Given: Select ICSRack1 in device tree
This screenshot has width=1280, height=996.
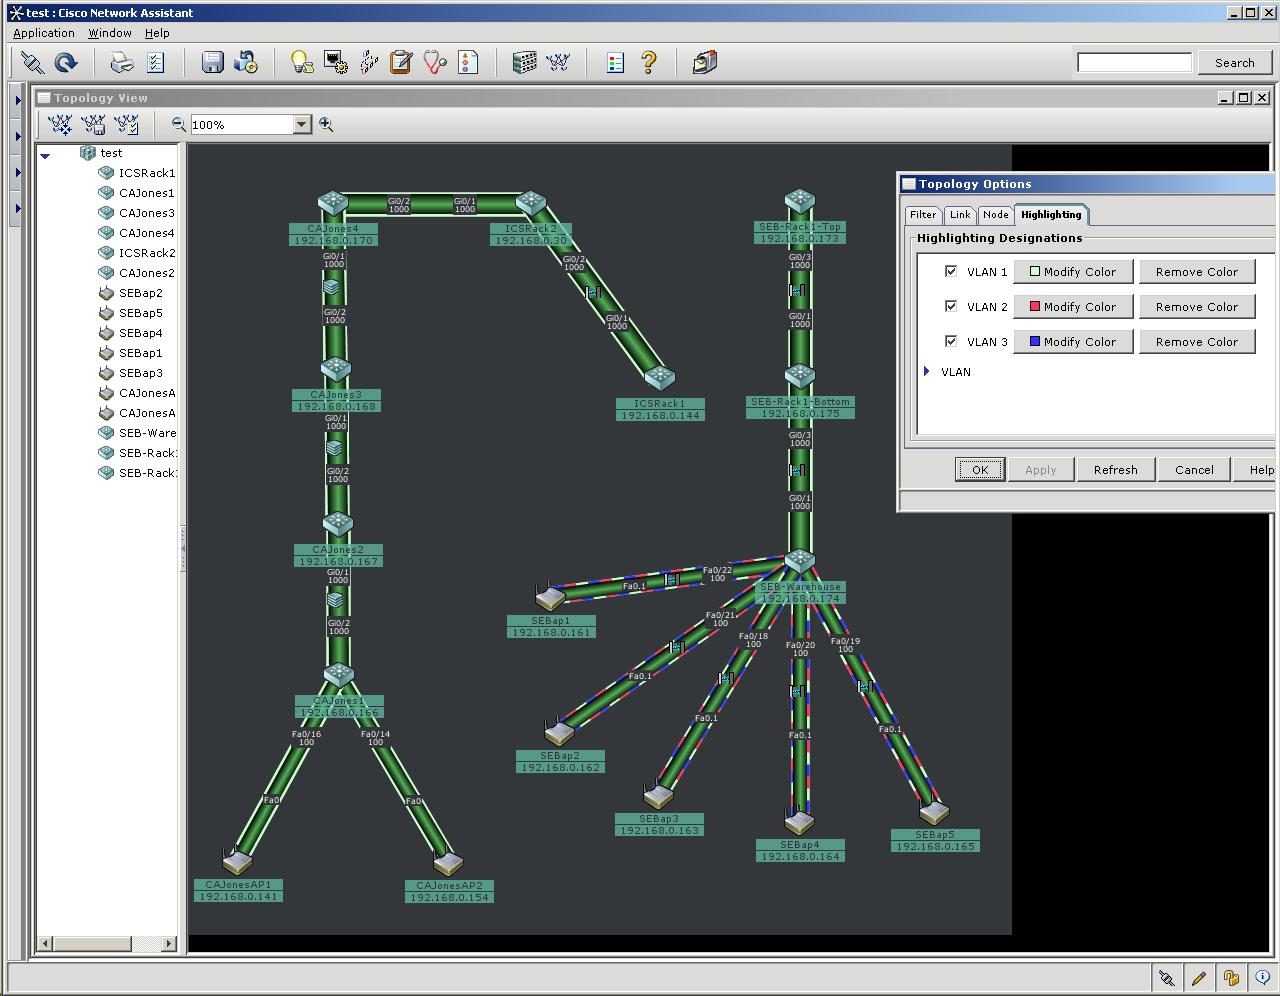Looking at the screenshot, I should pos(147,173).
